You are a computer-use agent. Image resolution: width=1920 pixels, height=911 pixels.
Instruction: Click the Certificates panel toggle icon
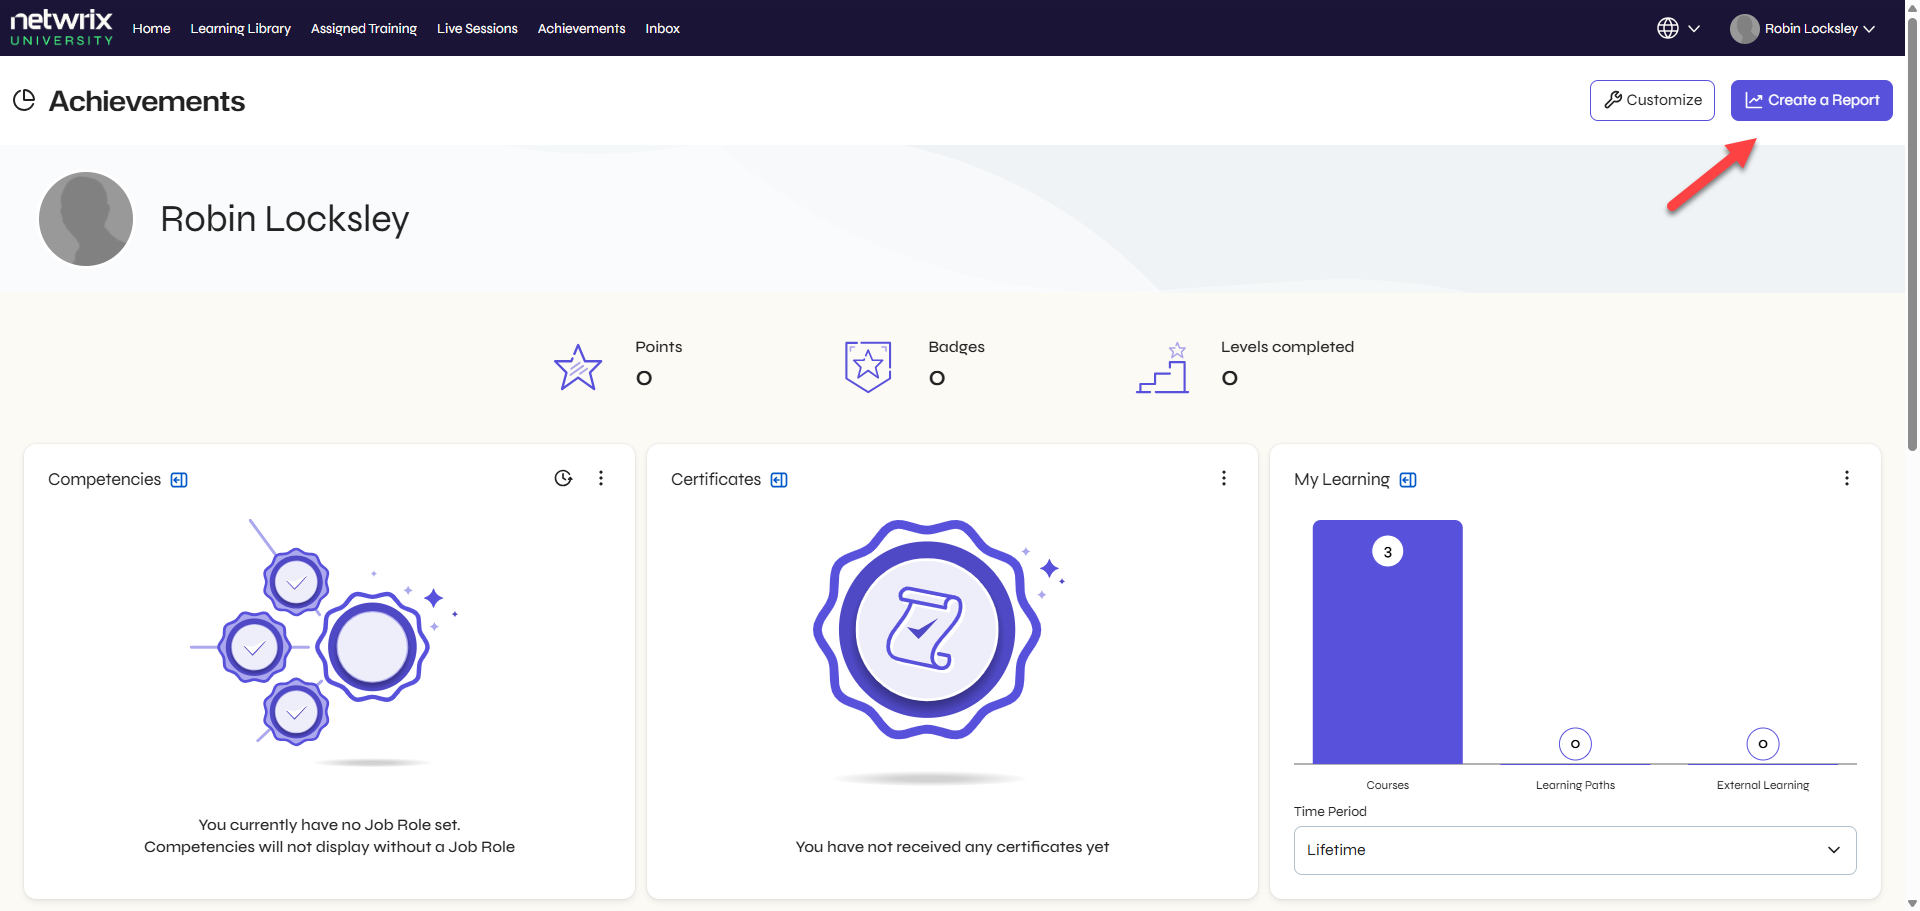(779, 480)
